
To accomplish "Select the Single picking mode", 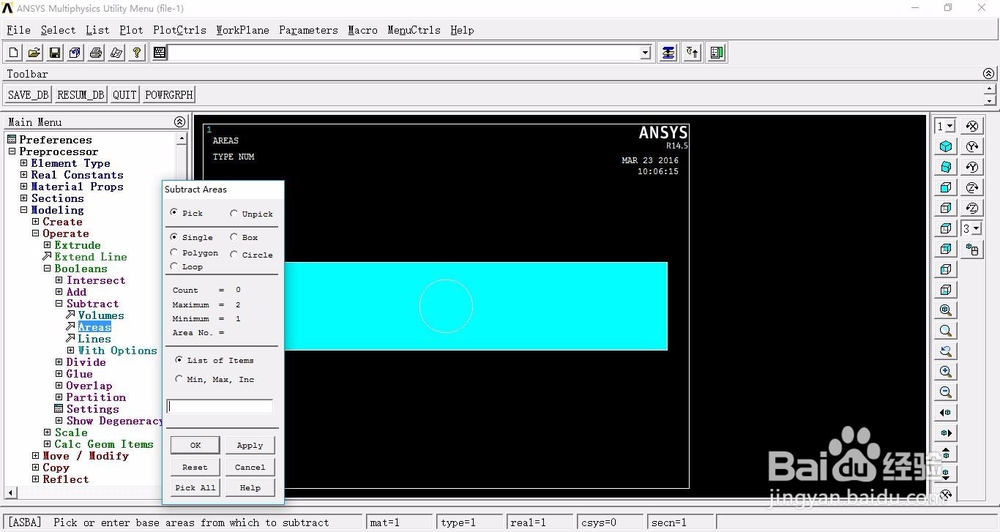I will coord(174,237).
